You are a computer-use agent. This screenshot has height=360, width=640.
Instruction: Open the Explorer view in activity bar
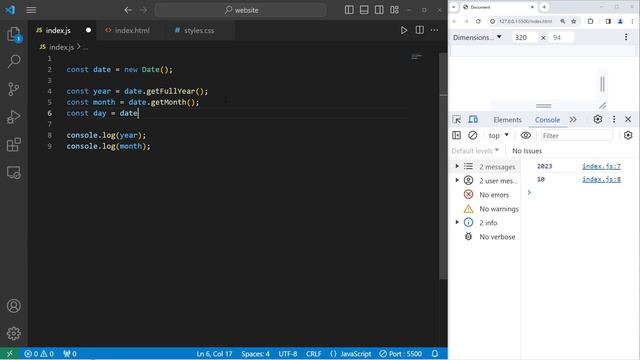tap(13, 34)
